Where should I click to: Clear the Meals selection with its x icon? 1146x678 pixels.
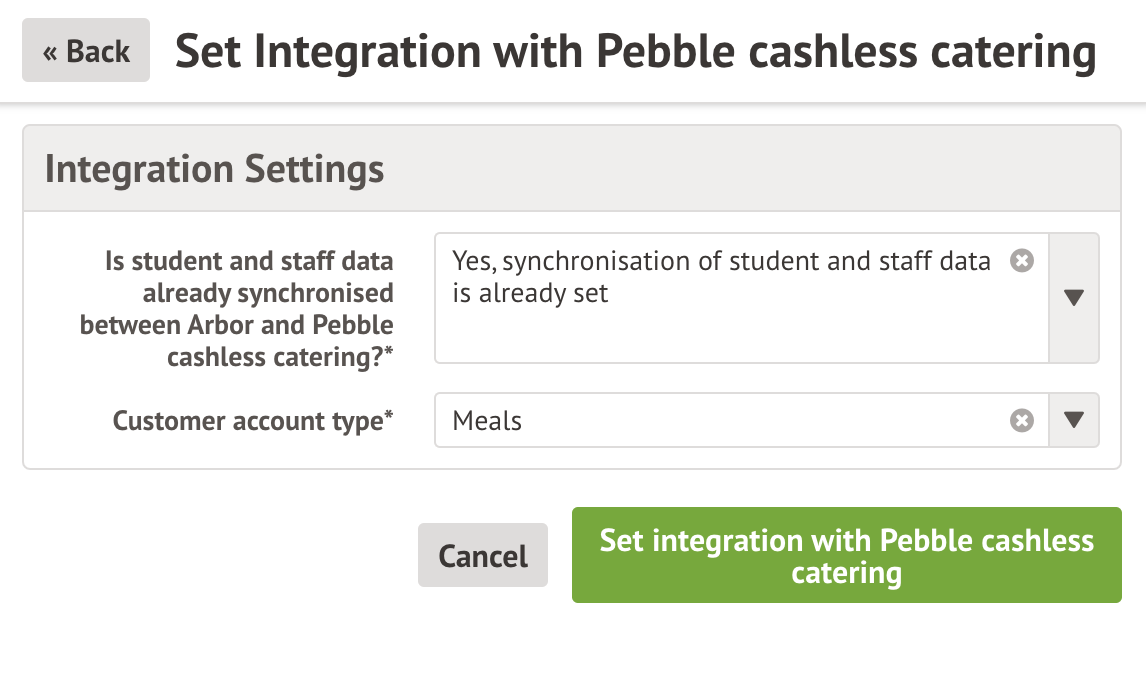pos(1021,421)
